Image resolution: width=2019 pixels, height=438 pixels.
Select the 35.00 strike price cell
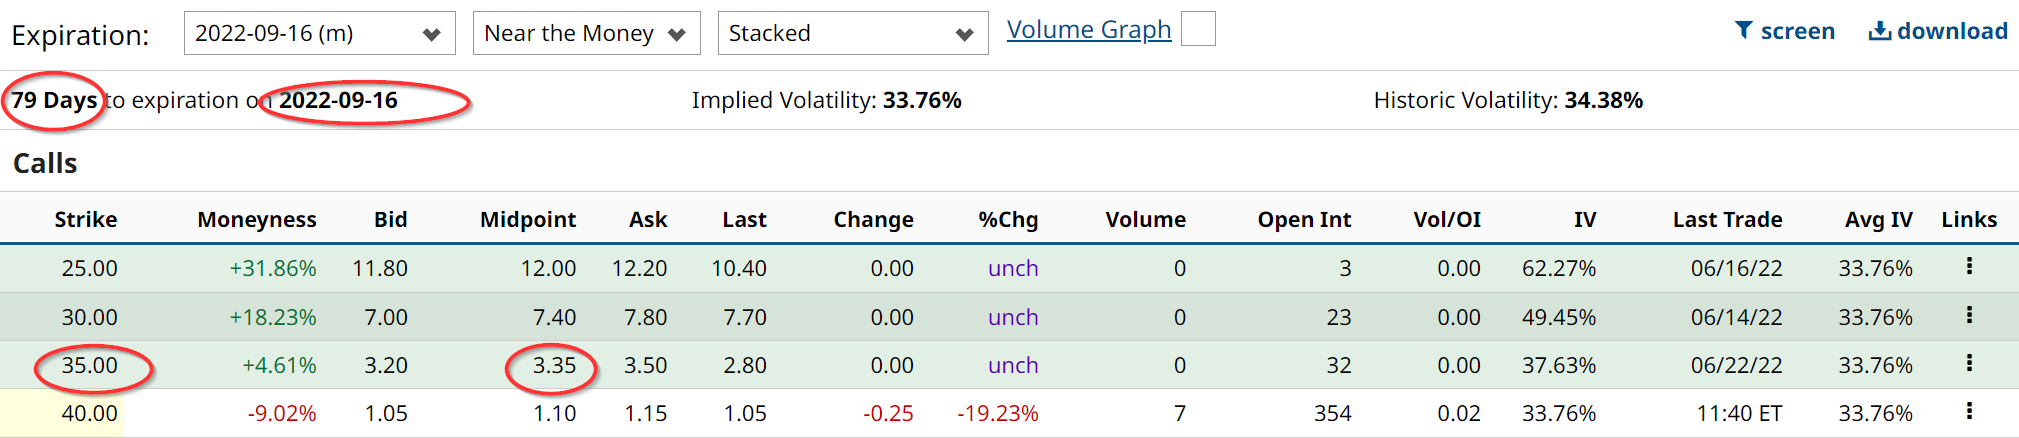tap(90, 366)
